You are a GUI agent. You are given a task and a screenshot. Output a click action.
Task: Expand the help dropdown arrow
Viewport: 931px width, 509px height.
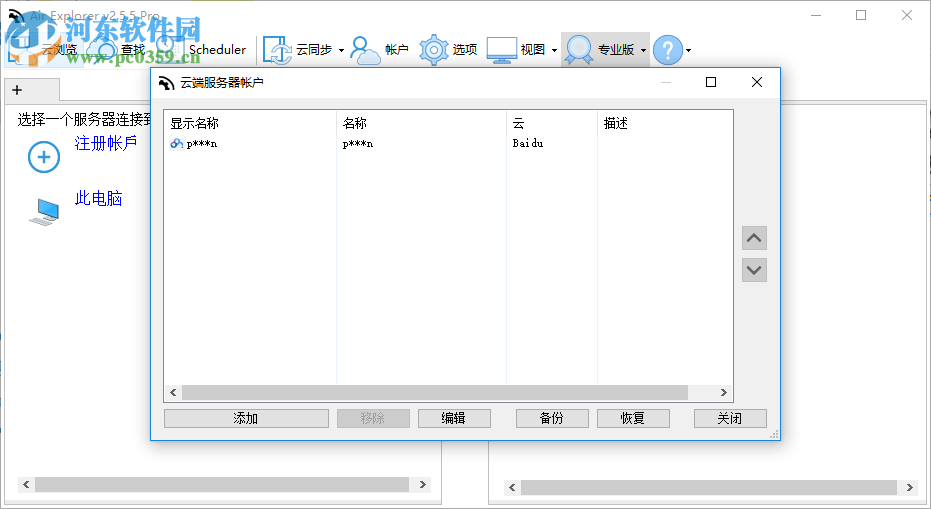tap(688, 50)
